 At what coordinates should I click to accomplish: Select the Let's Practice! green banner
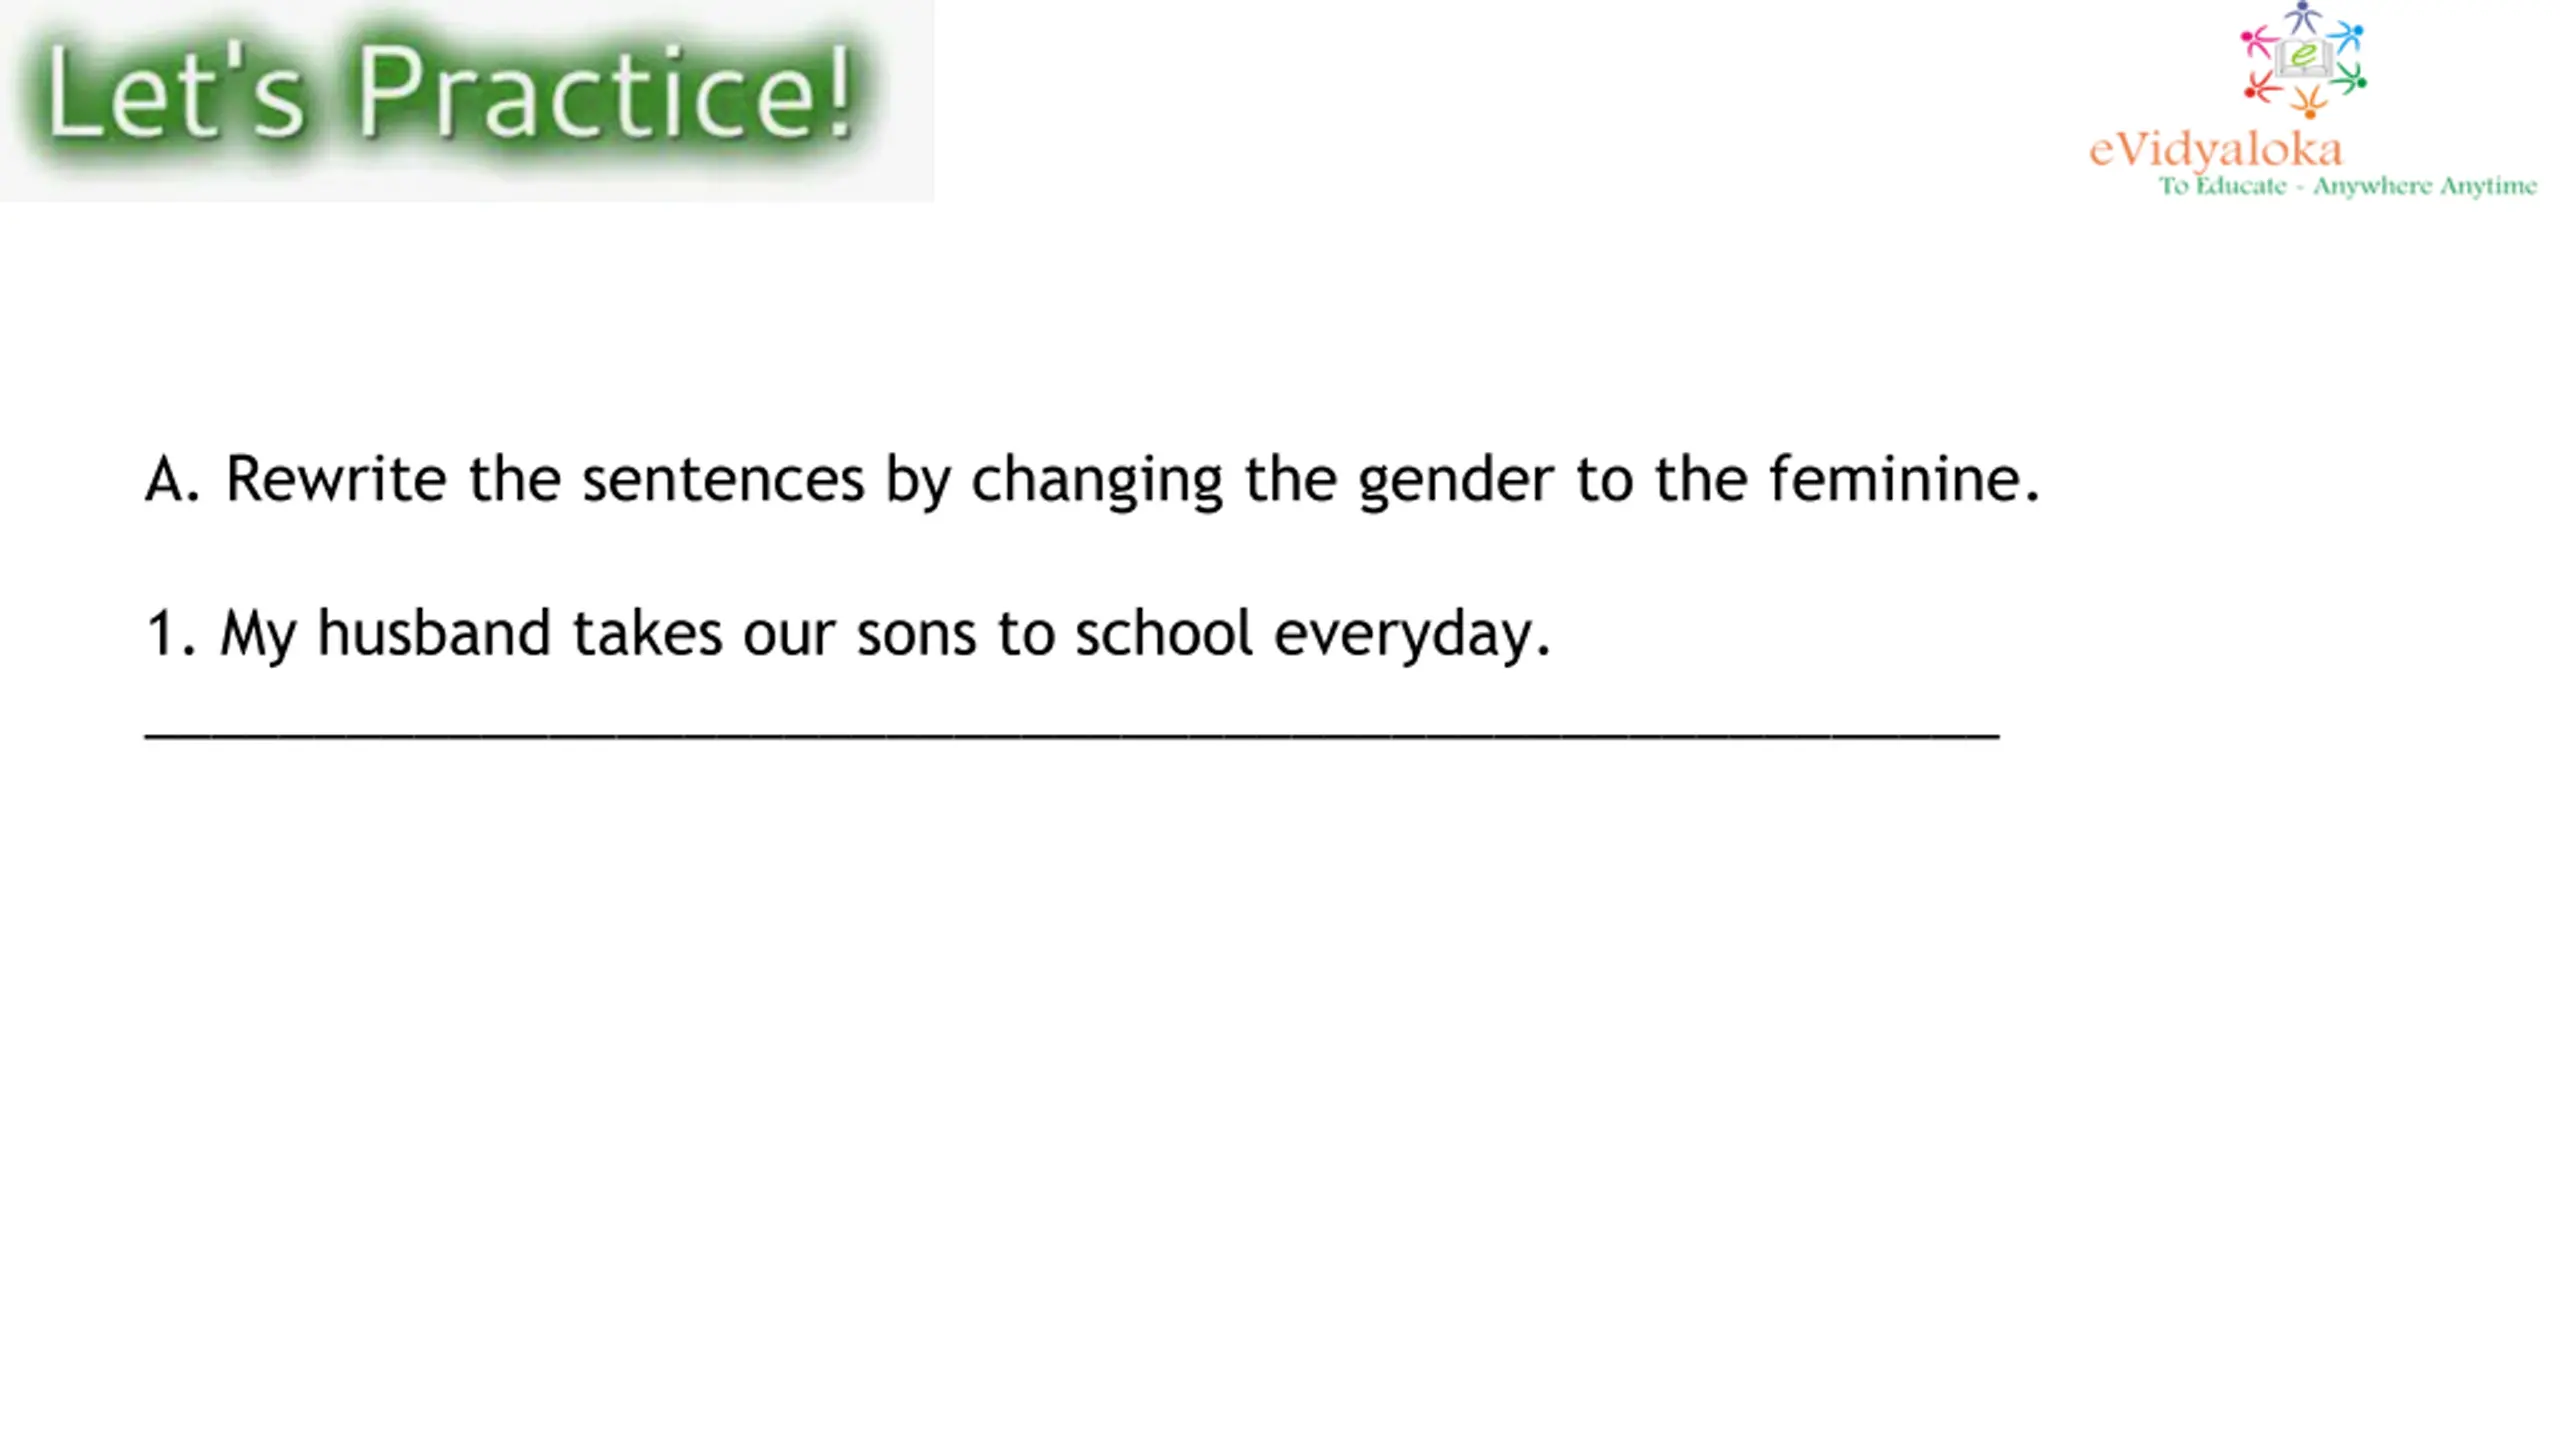[x=466, y=100]
